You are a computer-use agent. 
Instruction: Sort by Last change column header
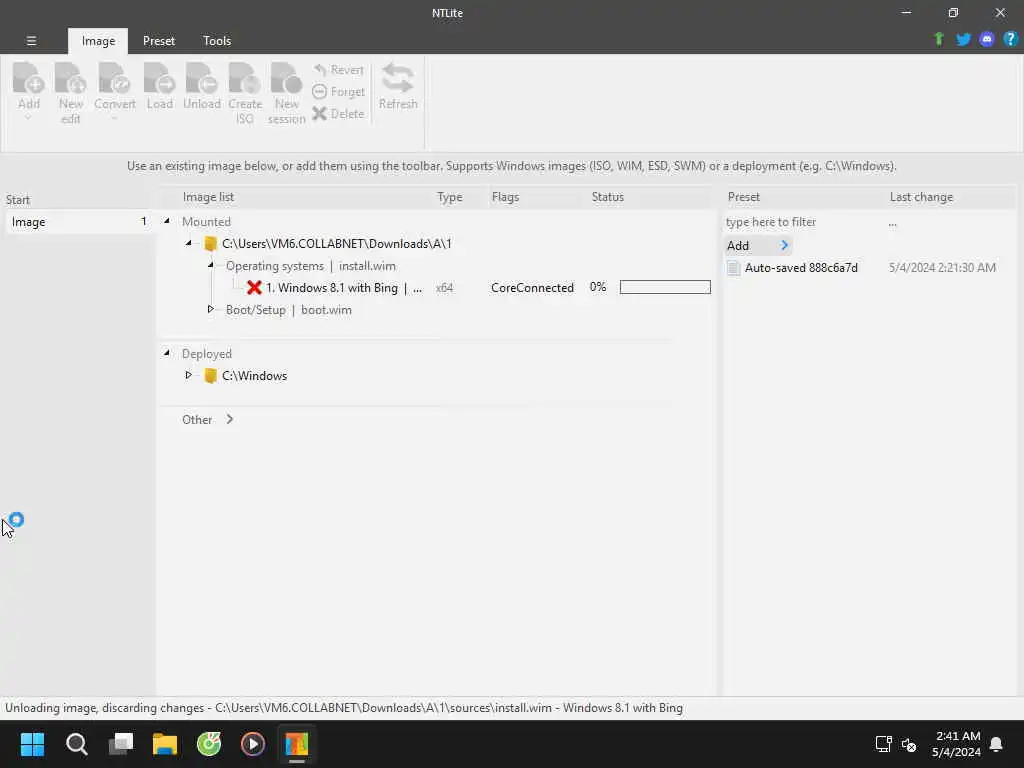coord(921,197)
